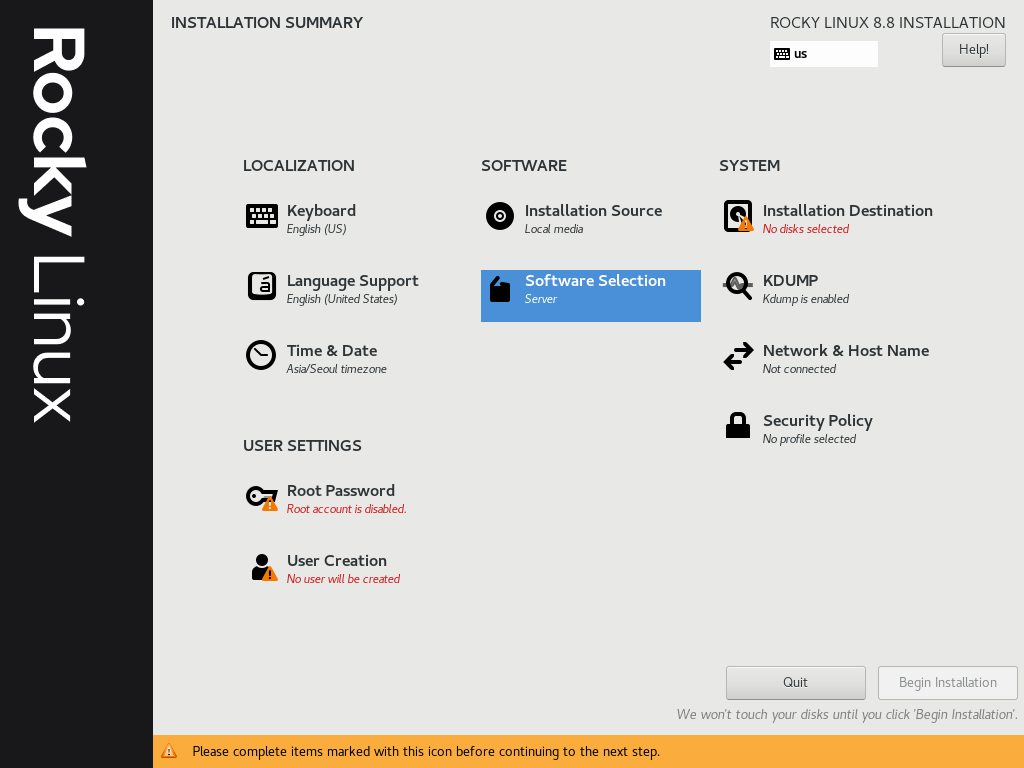
Task: Open KDUMP configuration
Action: point(790,281)
